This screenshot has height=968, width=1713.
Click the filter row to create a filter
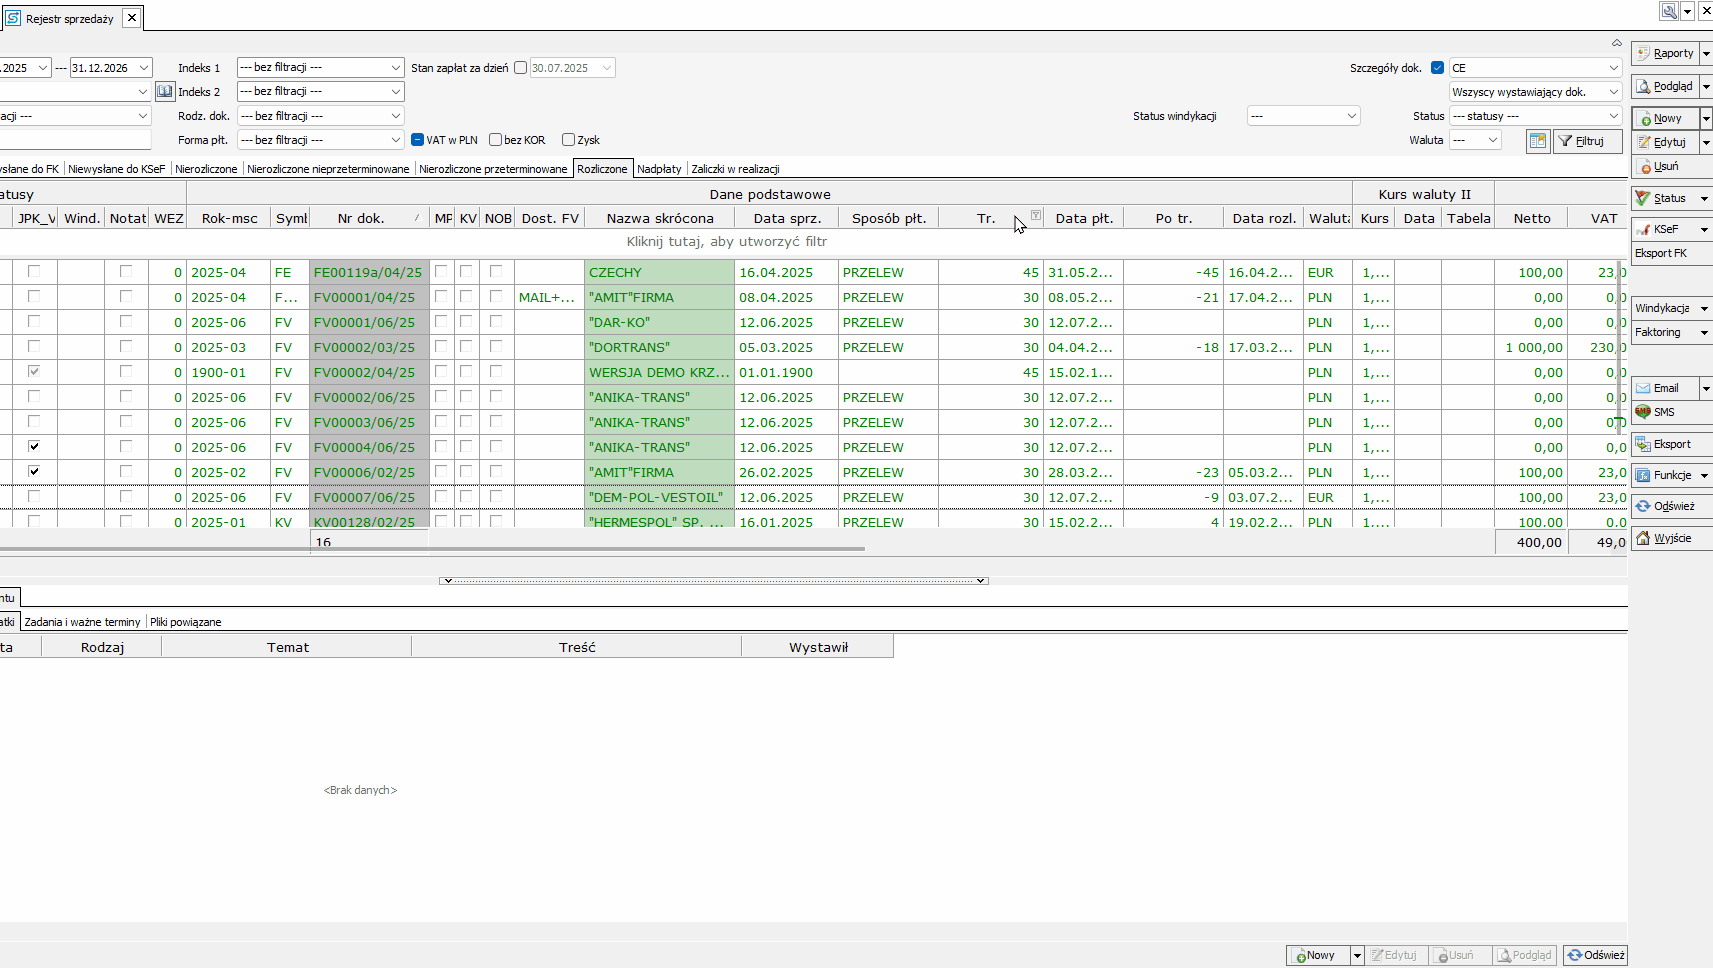(x=726, y=242)
